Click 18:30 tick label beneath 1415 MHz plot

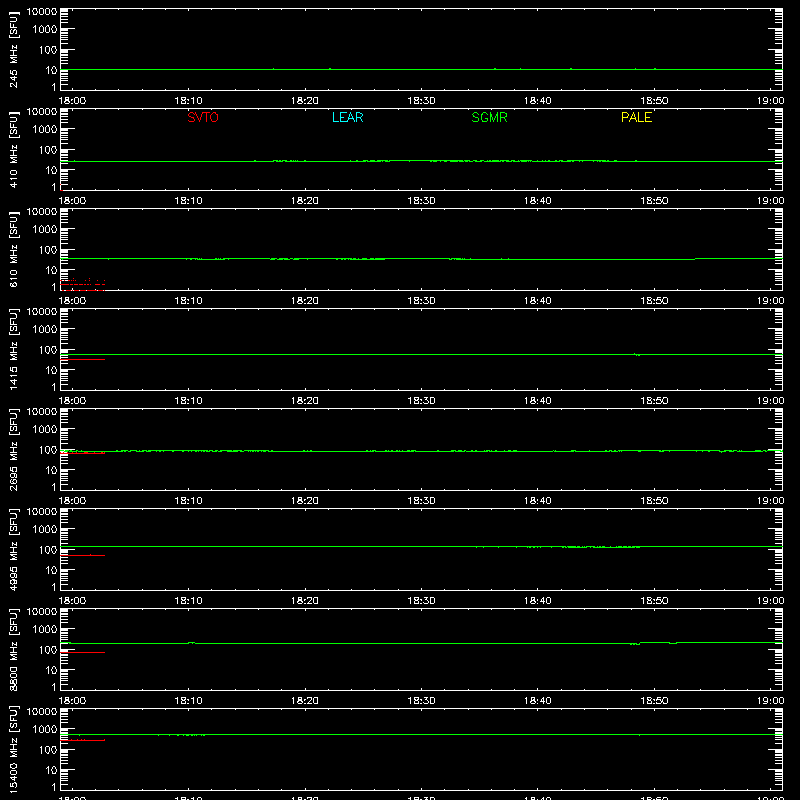coord(421,401)
